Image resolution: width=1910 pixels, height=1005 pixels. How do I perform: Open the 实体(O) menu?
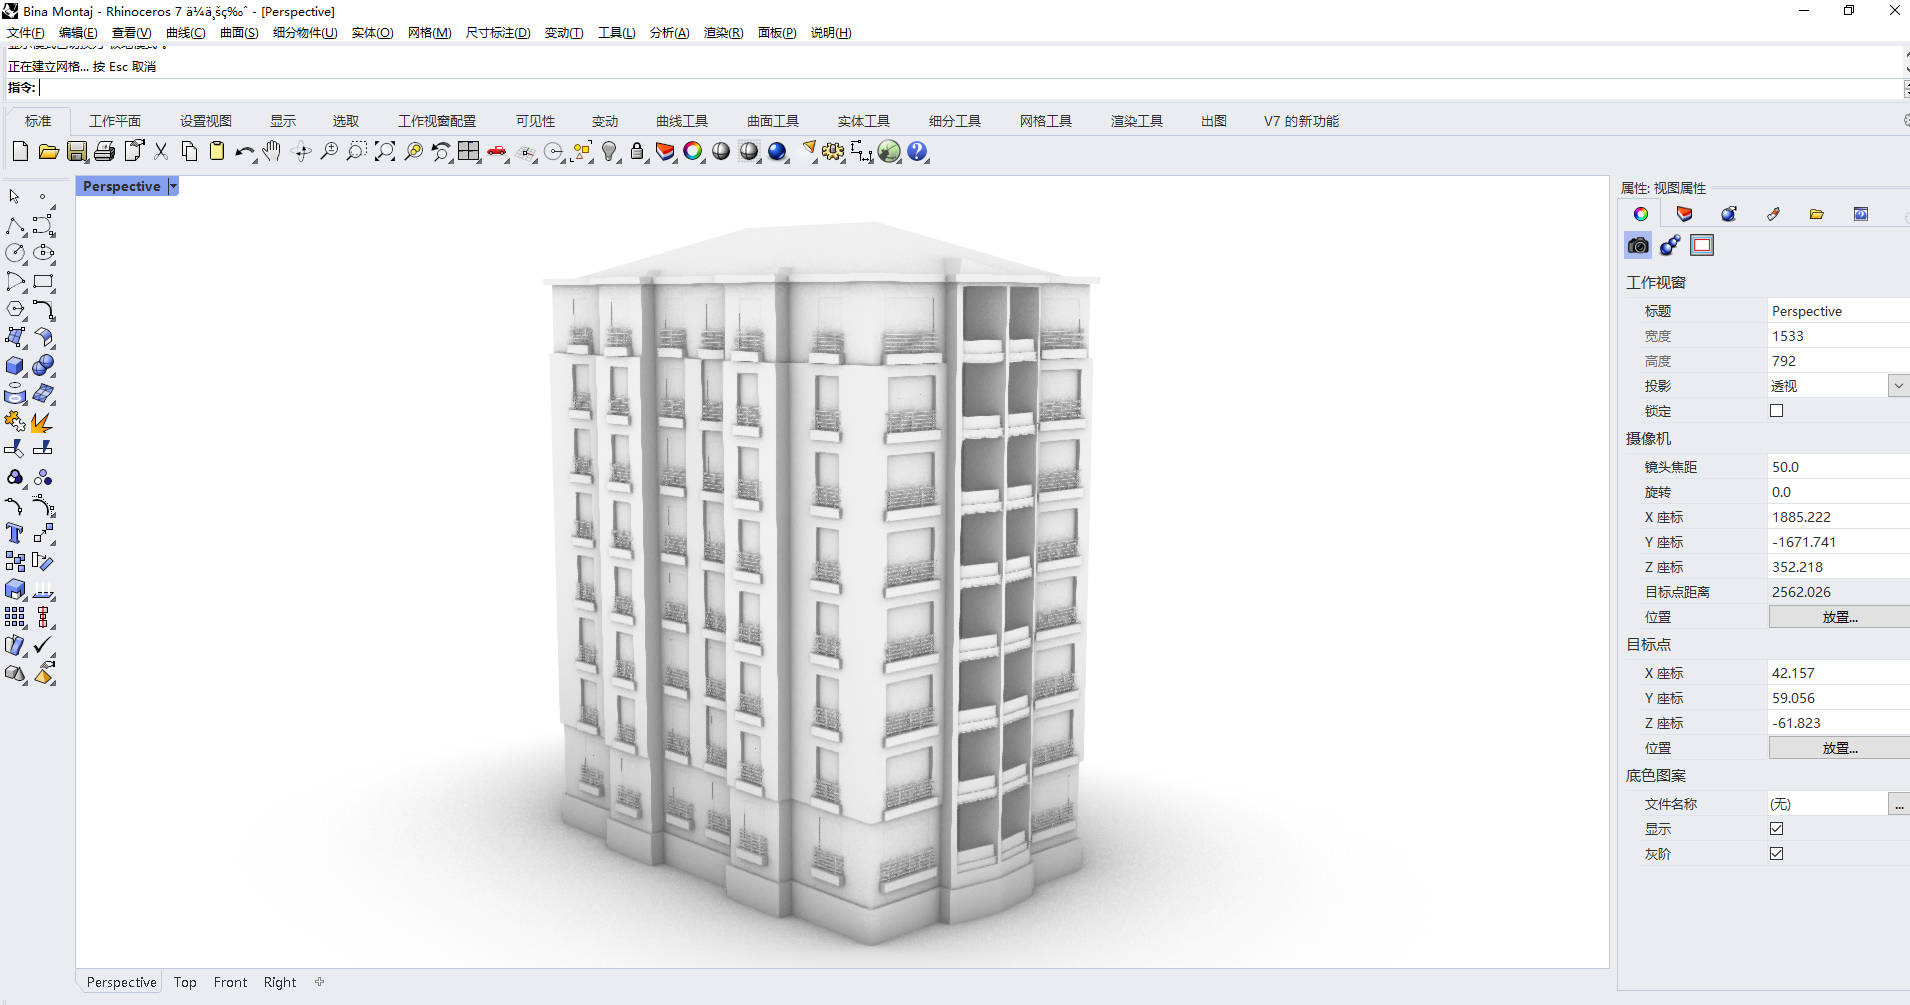click(372, 33)
